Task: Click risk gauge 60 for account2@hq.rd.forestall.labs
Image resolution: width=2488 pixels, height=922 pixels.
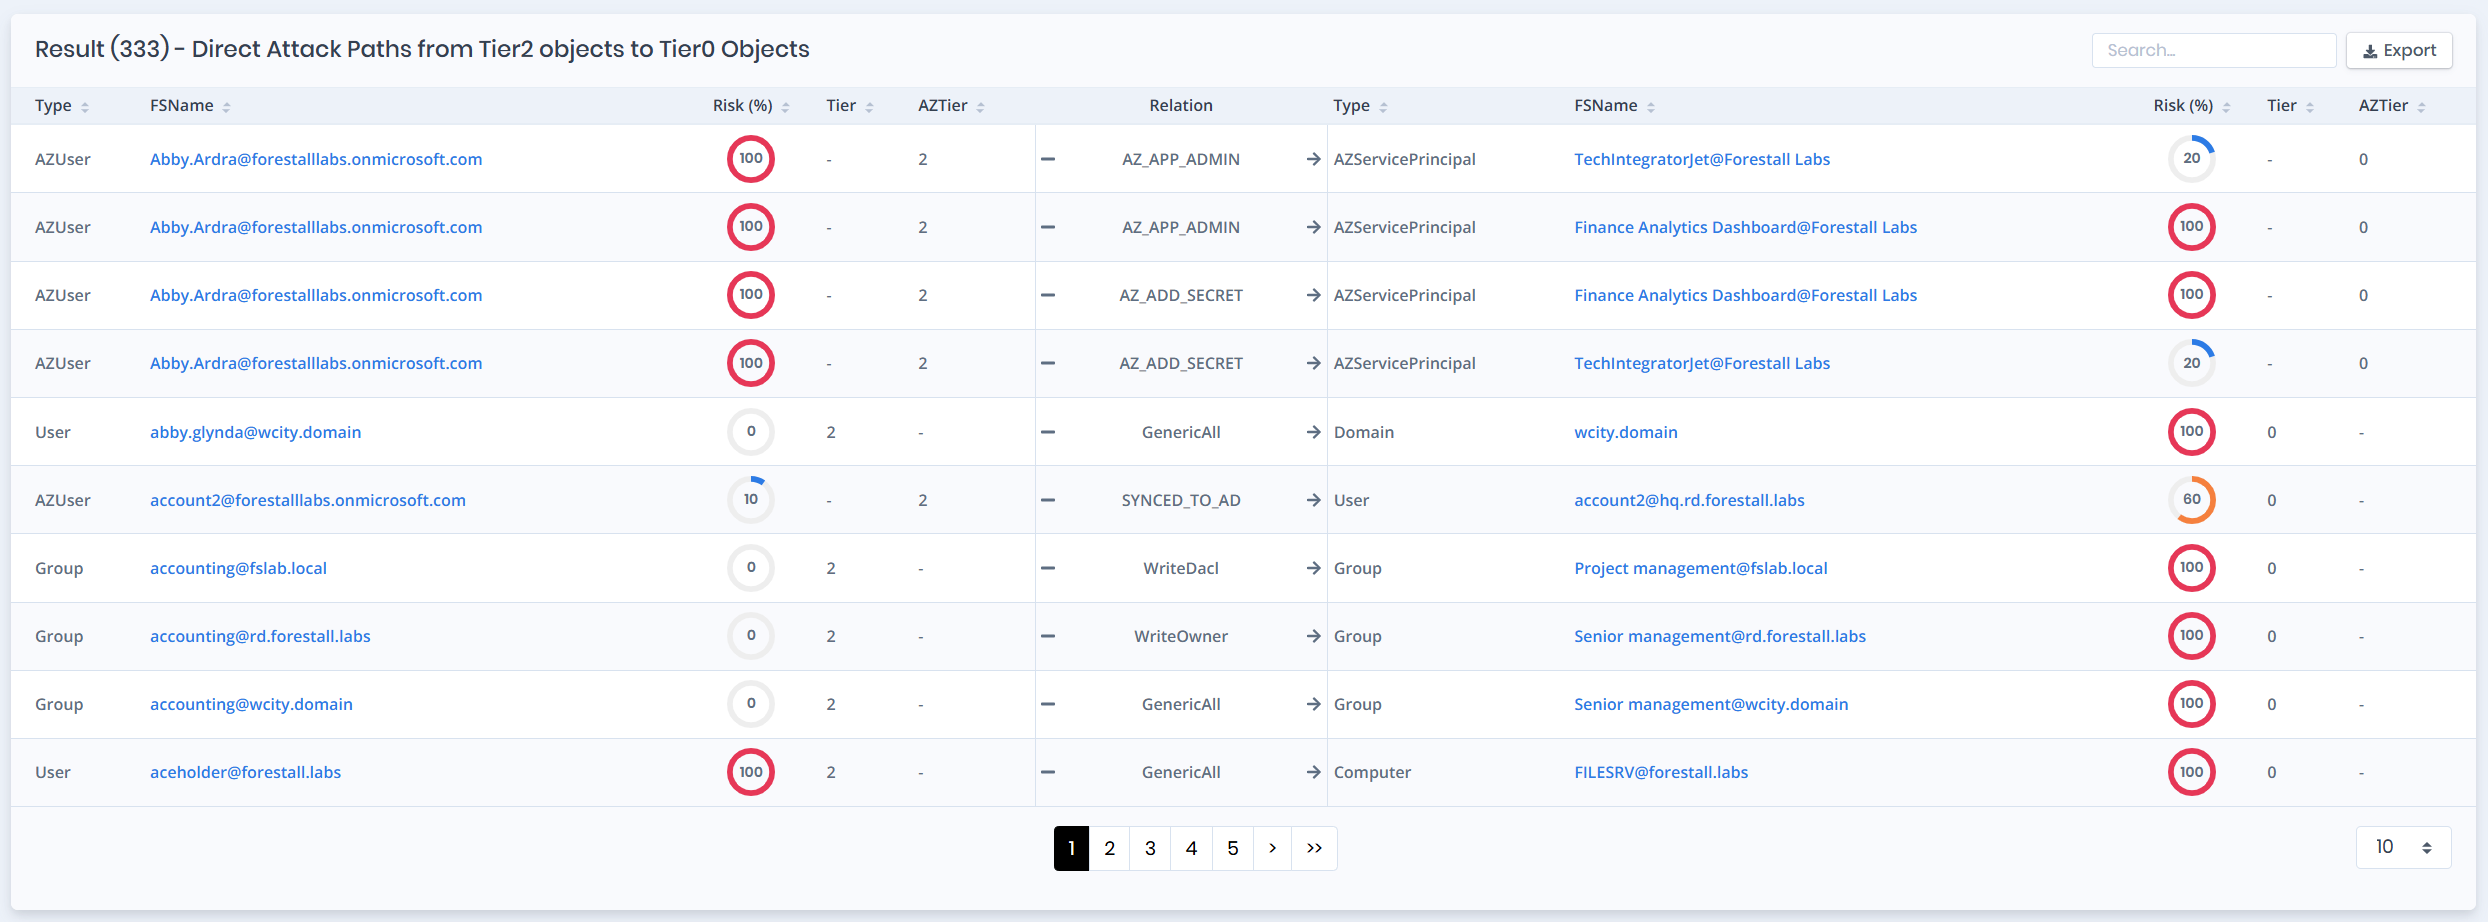Action: tap(2191, 500)
